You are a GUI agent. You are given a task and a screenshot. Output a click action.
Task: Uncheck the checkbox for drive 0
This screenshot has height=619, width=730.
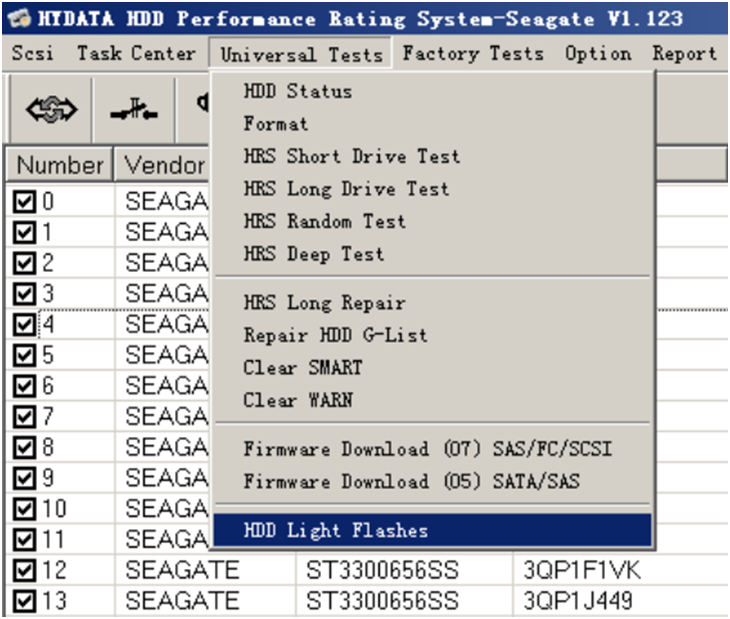pos(24,202)
